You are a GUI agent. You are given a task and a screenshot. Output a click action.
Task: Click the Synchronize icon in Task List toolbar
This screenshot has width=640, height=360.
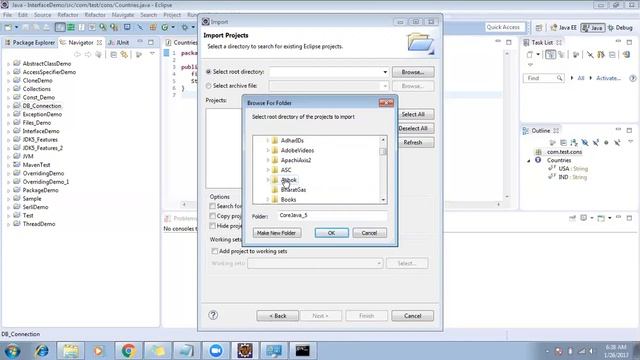pyautogui.click(x=626, y=54)
